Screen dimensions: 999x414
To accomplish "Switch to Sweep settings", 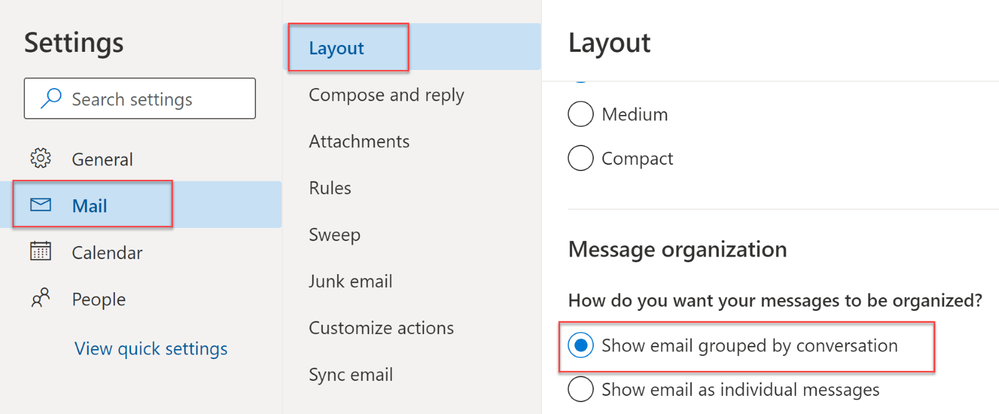I will tap(334, 235).
